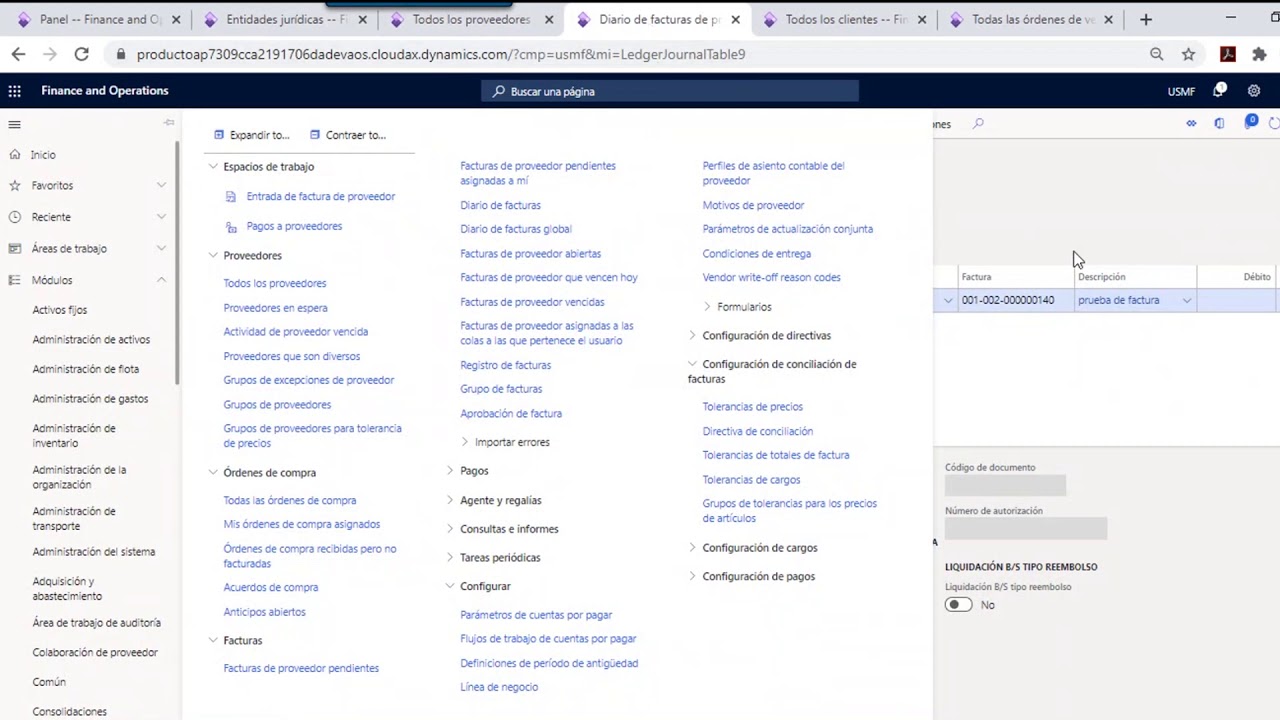Image resolution: width=1280 pixels, height=720 pixels.
Task: Expand the Pagos section
Action: pyautogui.click(x=450, y=471)
